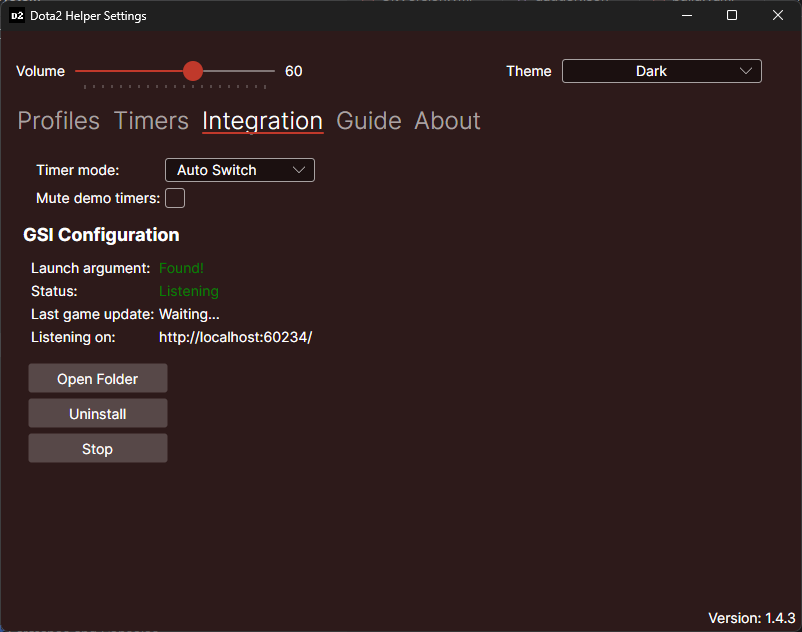Open the About tab
The height and width of the screenshot is (632, 802).
(446, 121)
